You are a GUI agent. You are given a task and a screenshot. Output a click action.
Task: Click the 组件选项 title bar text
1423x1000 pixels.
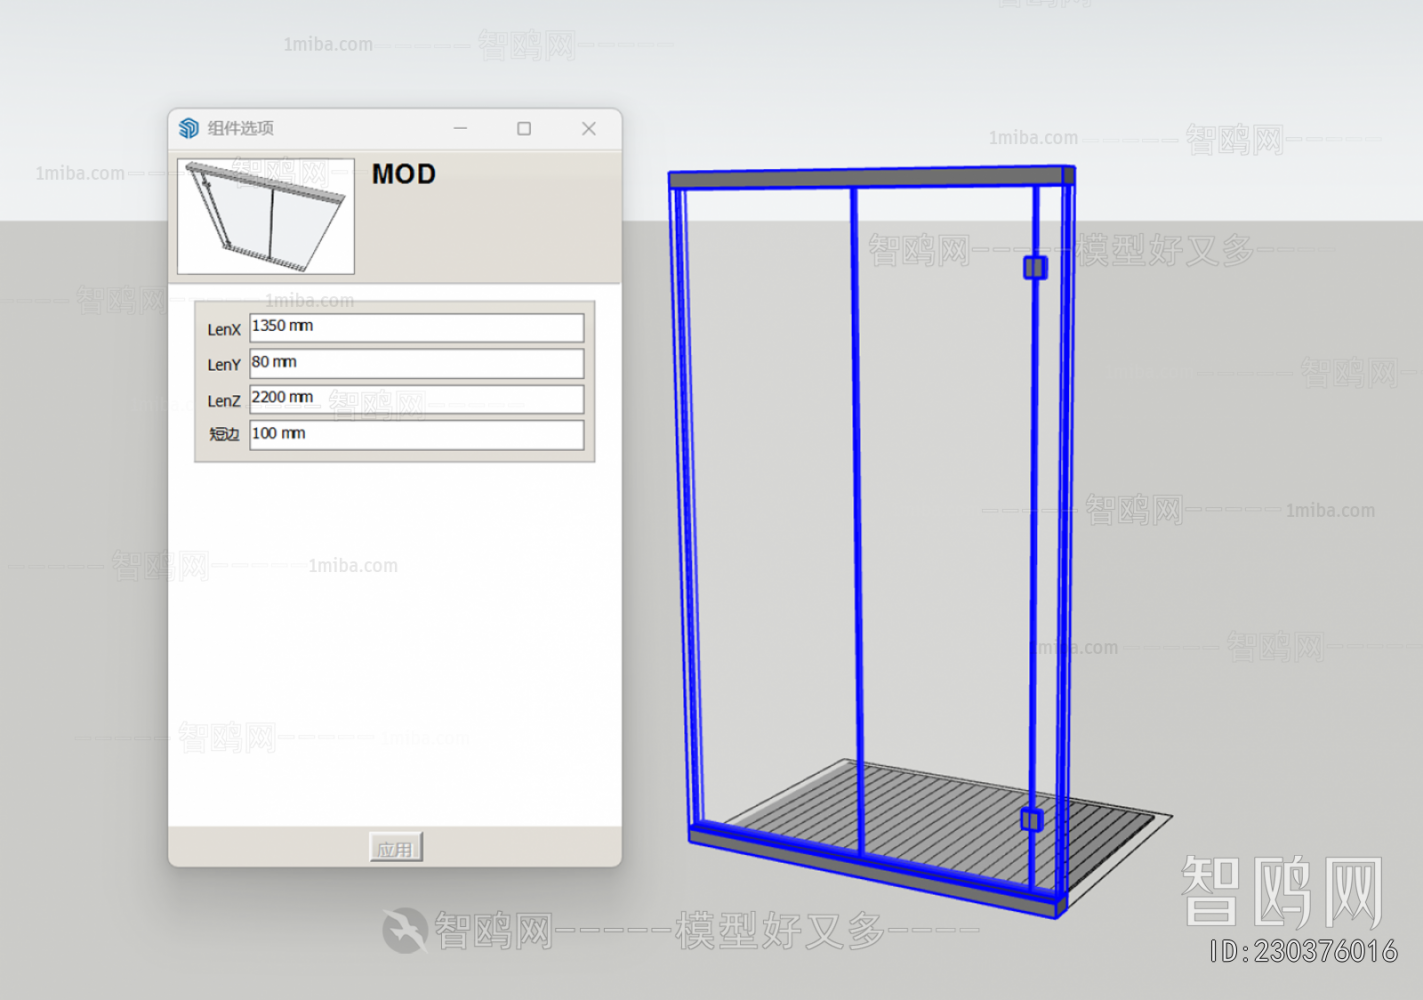241,128
